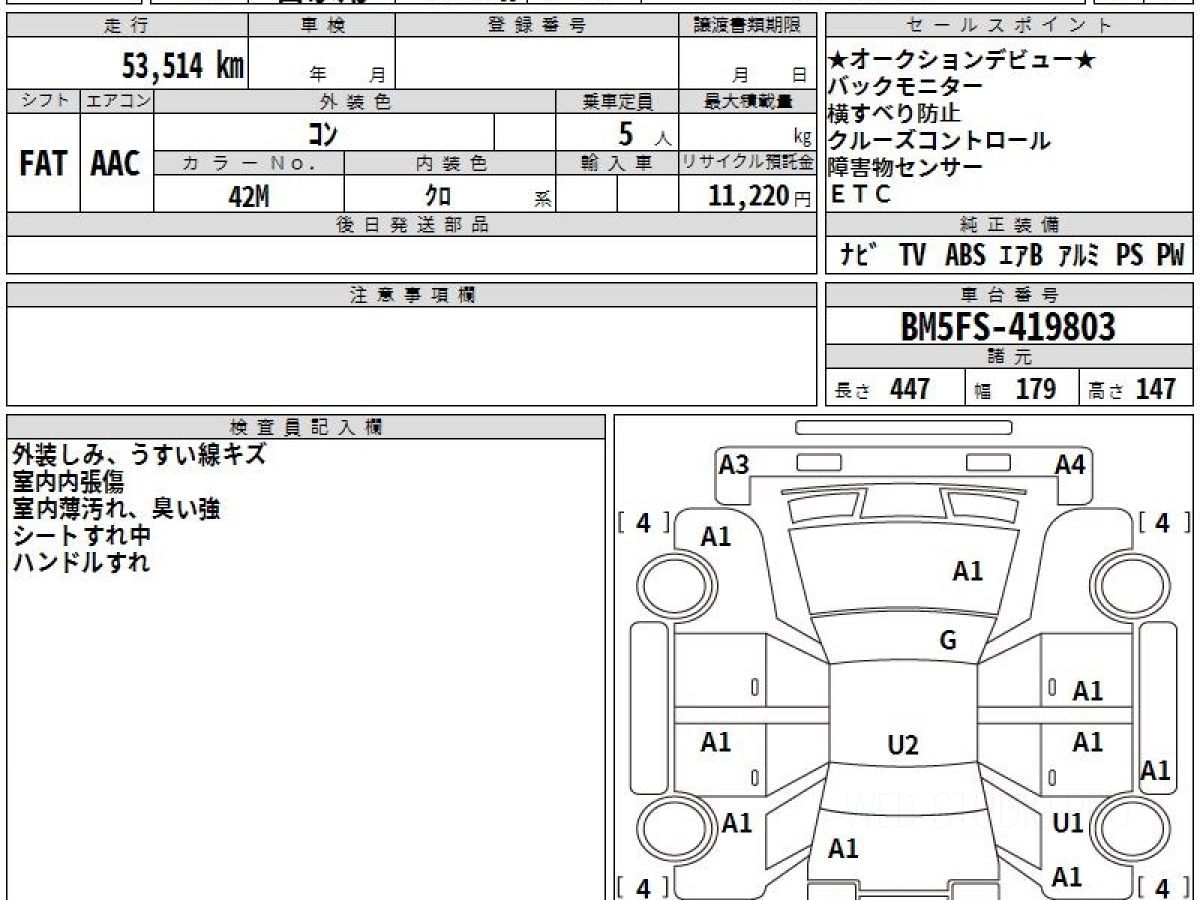
Task: Select the AAC air conditioner value
Action: [116, 165]
